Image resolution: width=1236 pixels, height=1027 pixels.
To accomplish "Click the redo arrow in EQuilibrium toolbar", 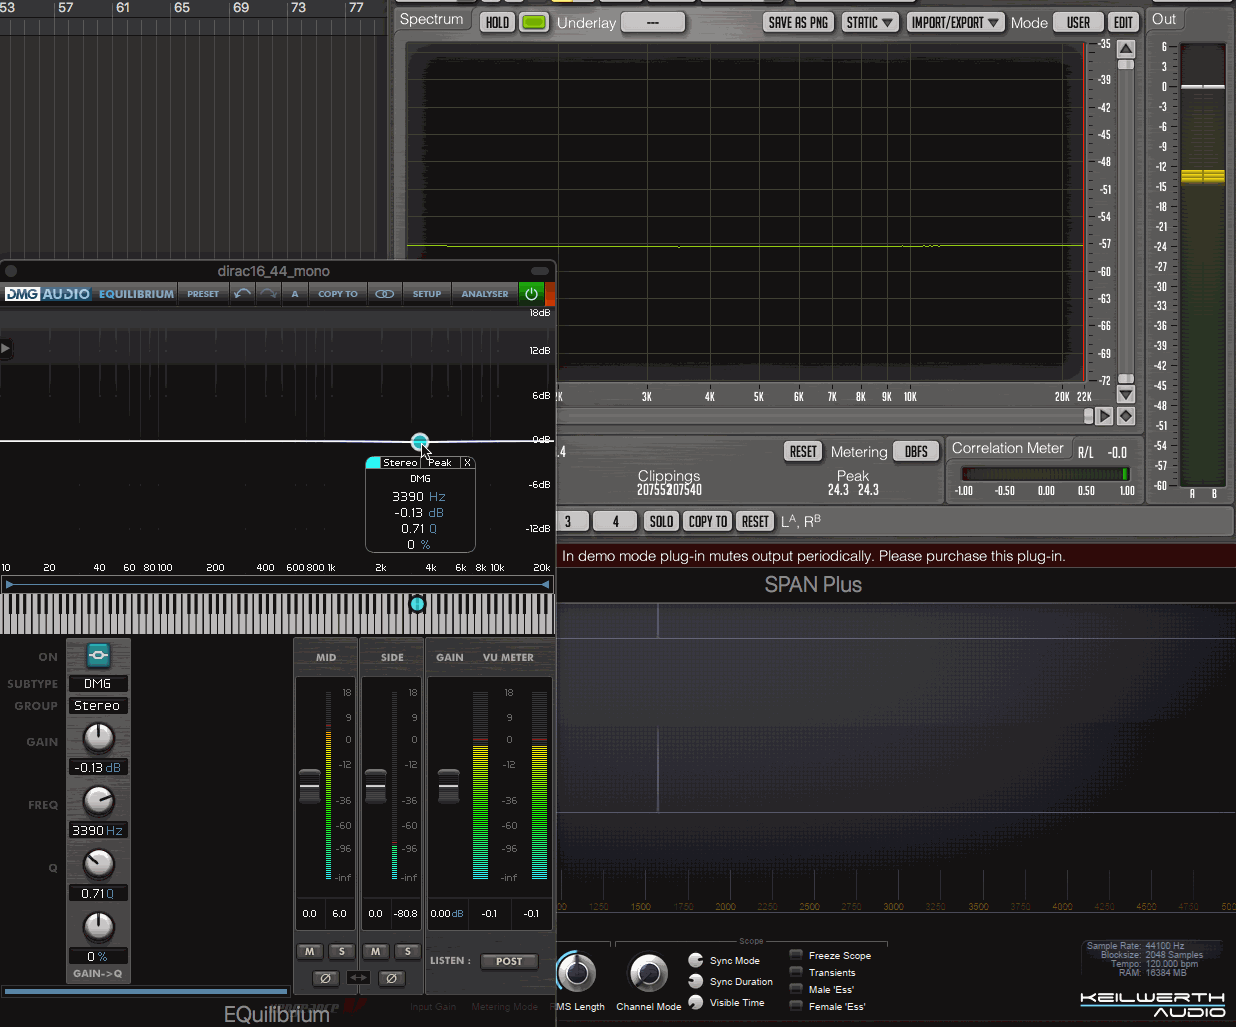I will pos(269,294).
